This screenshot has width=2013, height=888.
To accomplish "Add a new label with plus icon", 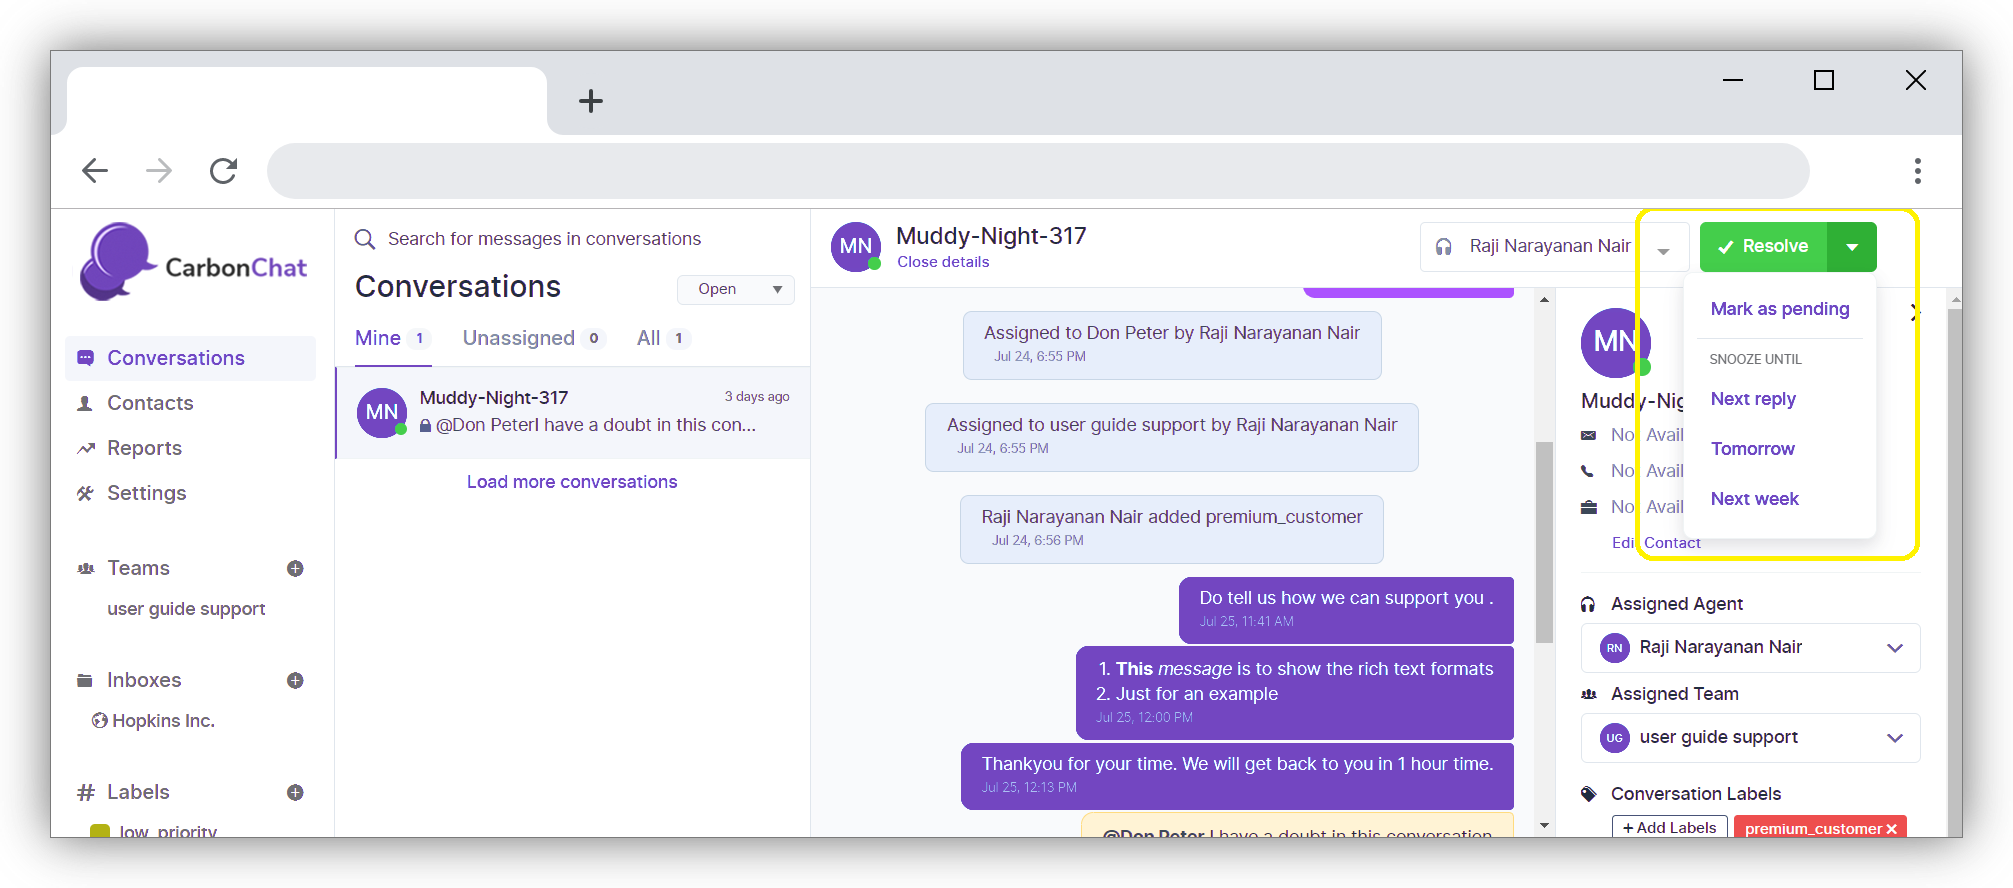I will (295, 793).
